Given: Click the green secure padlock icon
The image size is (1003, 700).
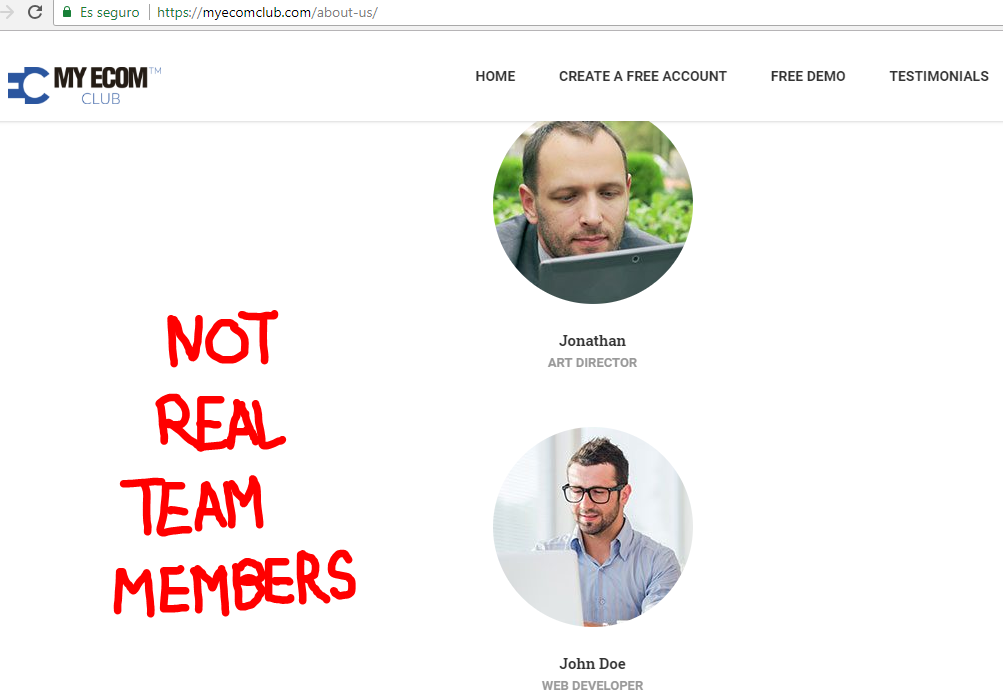Looking at the screenshot, I should click(67, 12).
